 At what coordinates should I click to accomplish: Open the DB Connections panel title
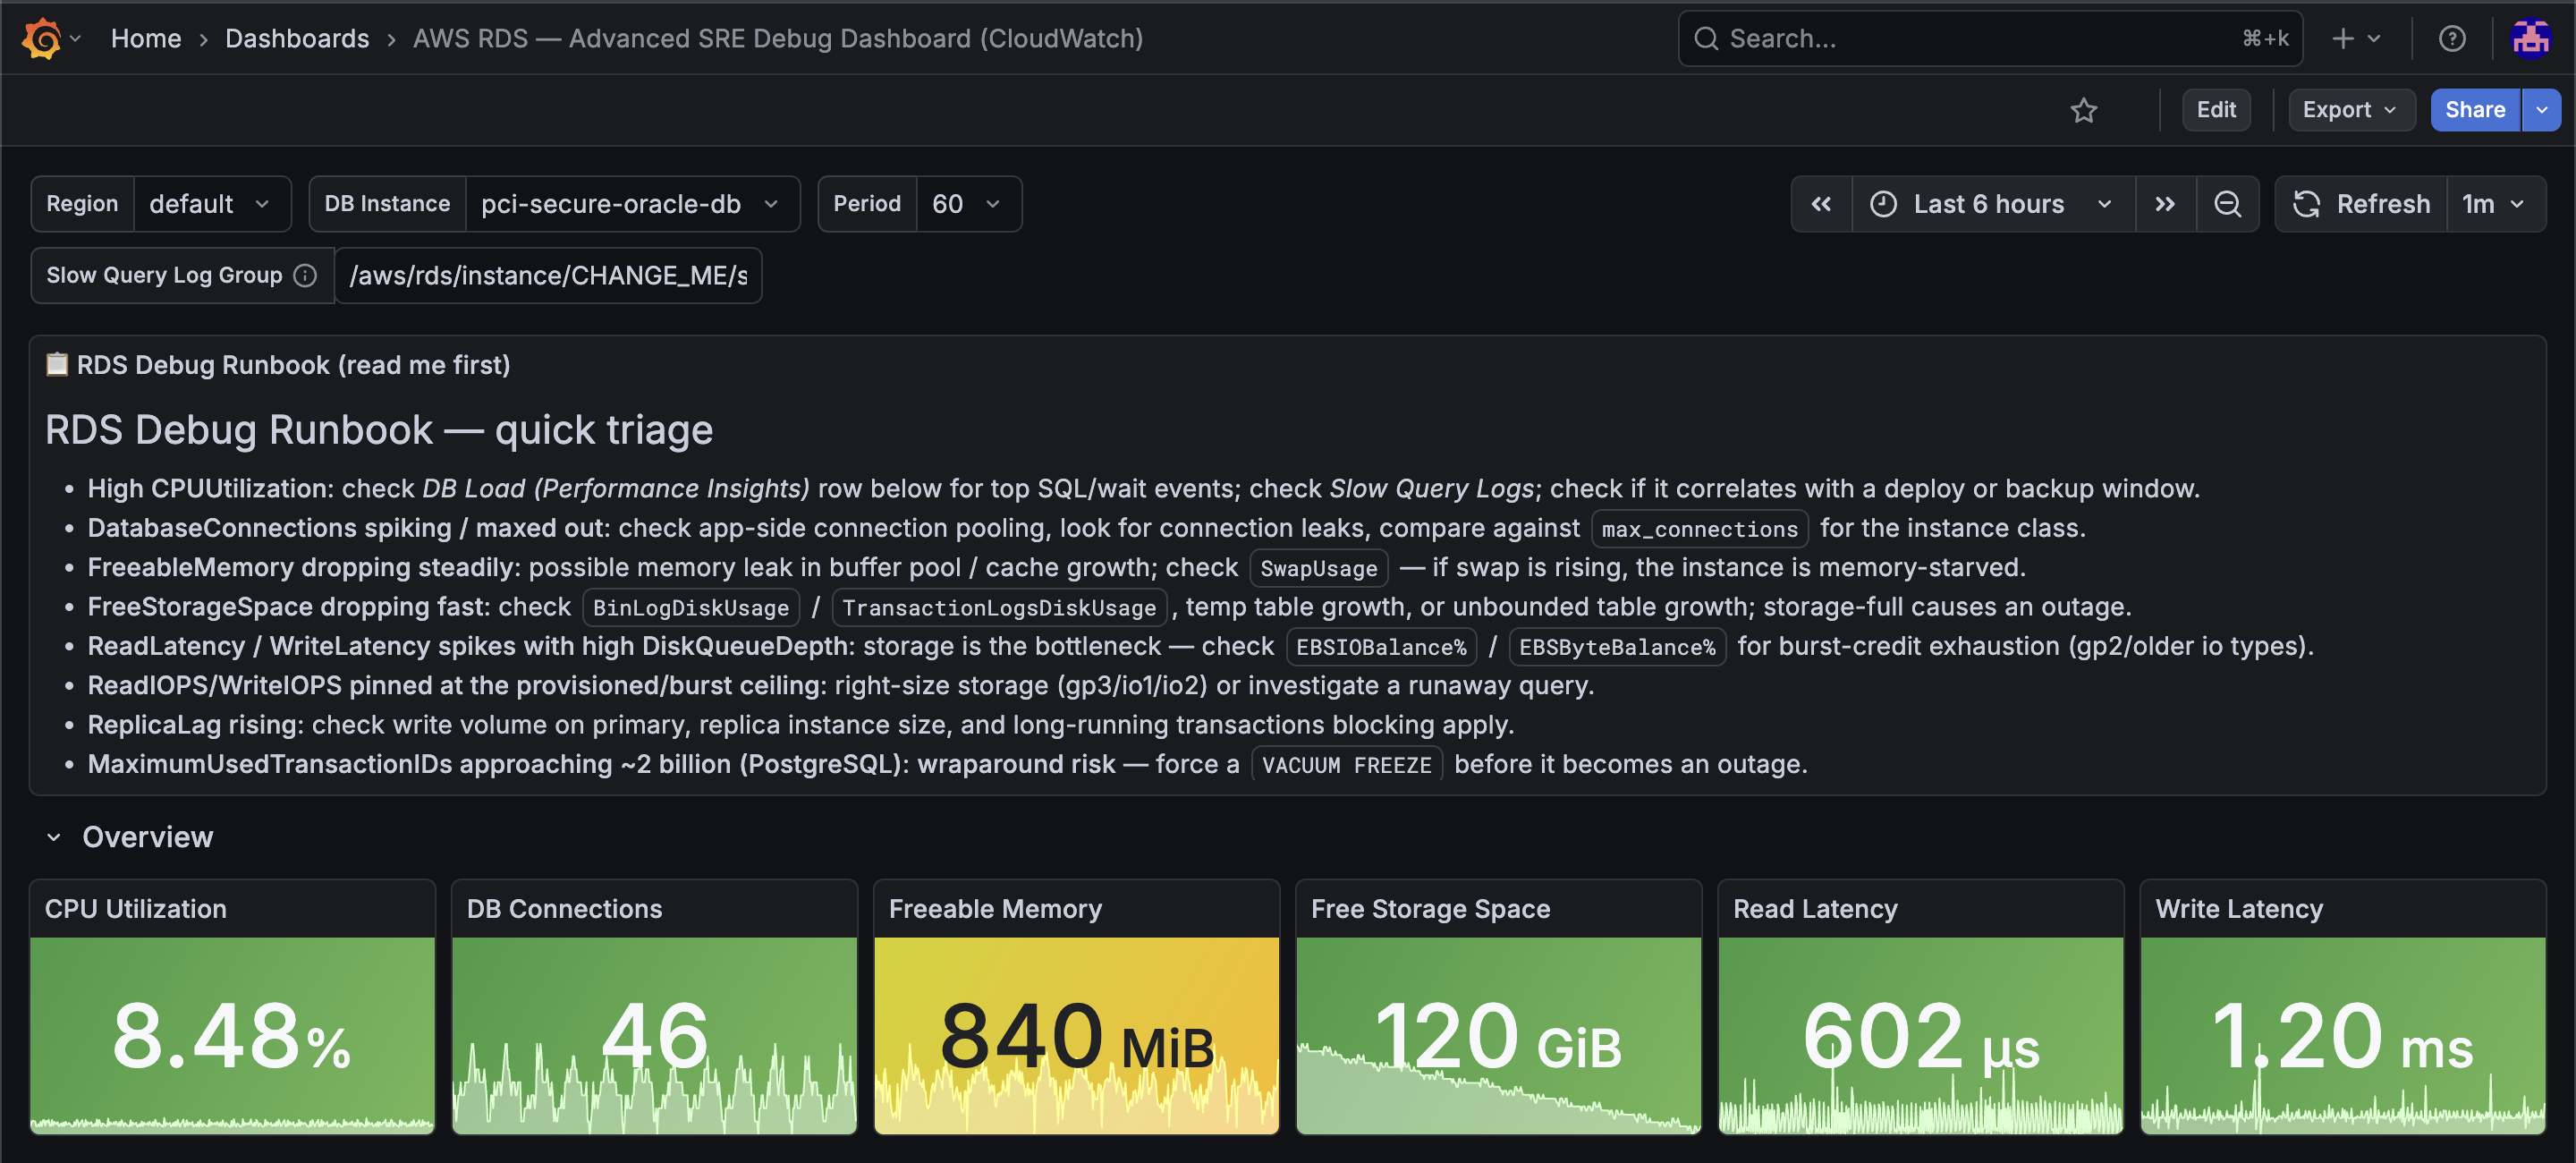564,909
